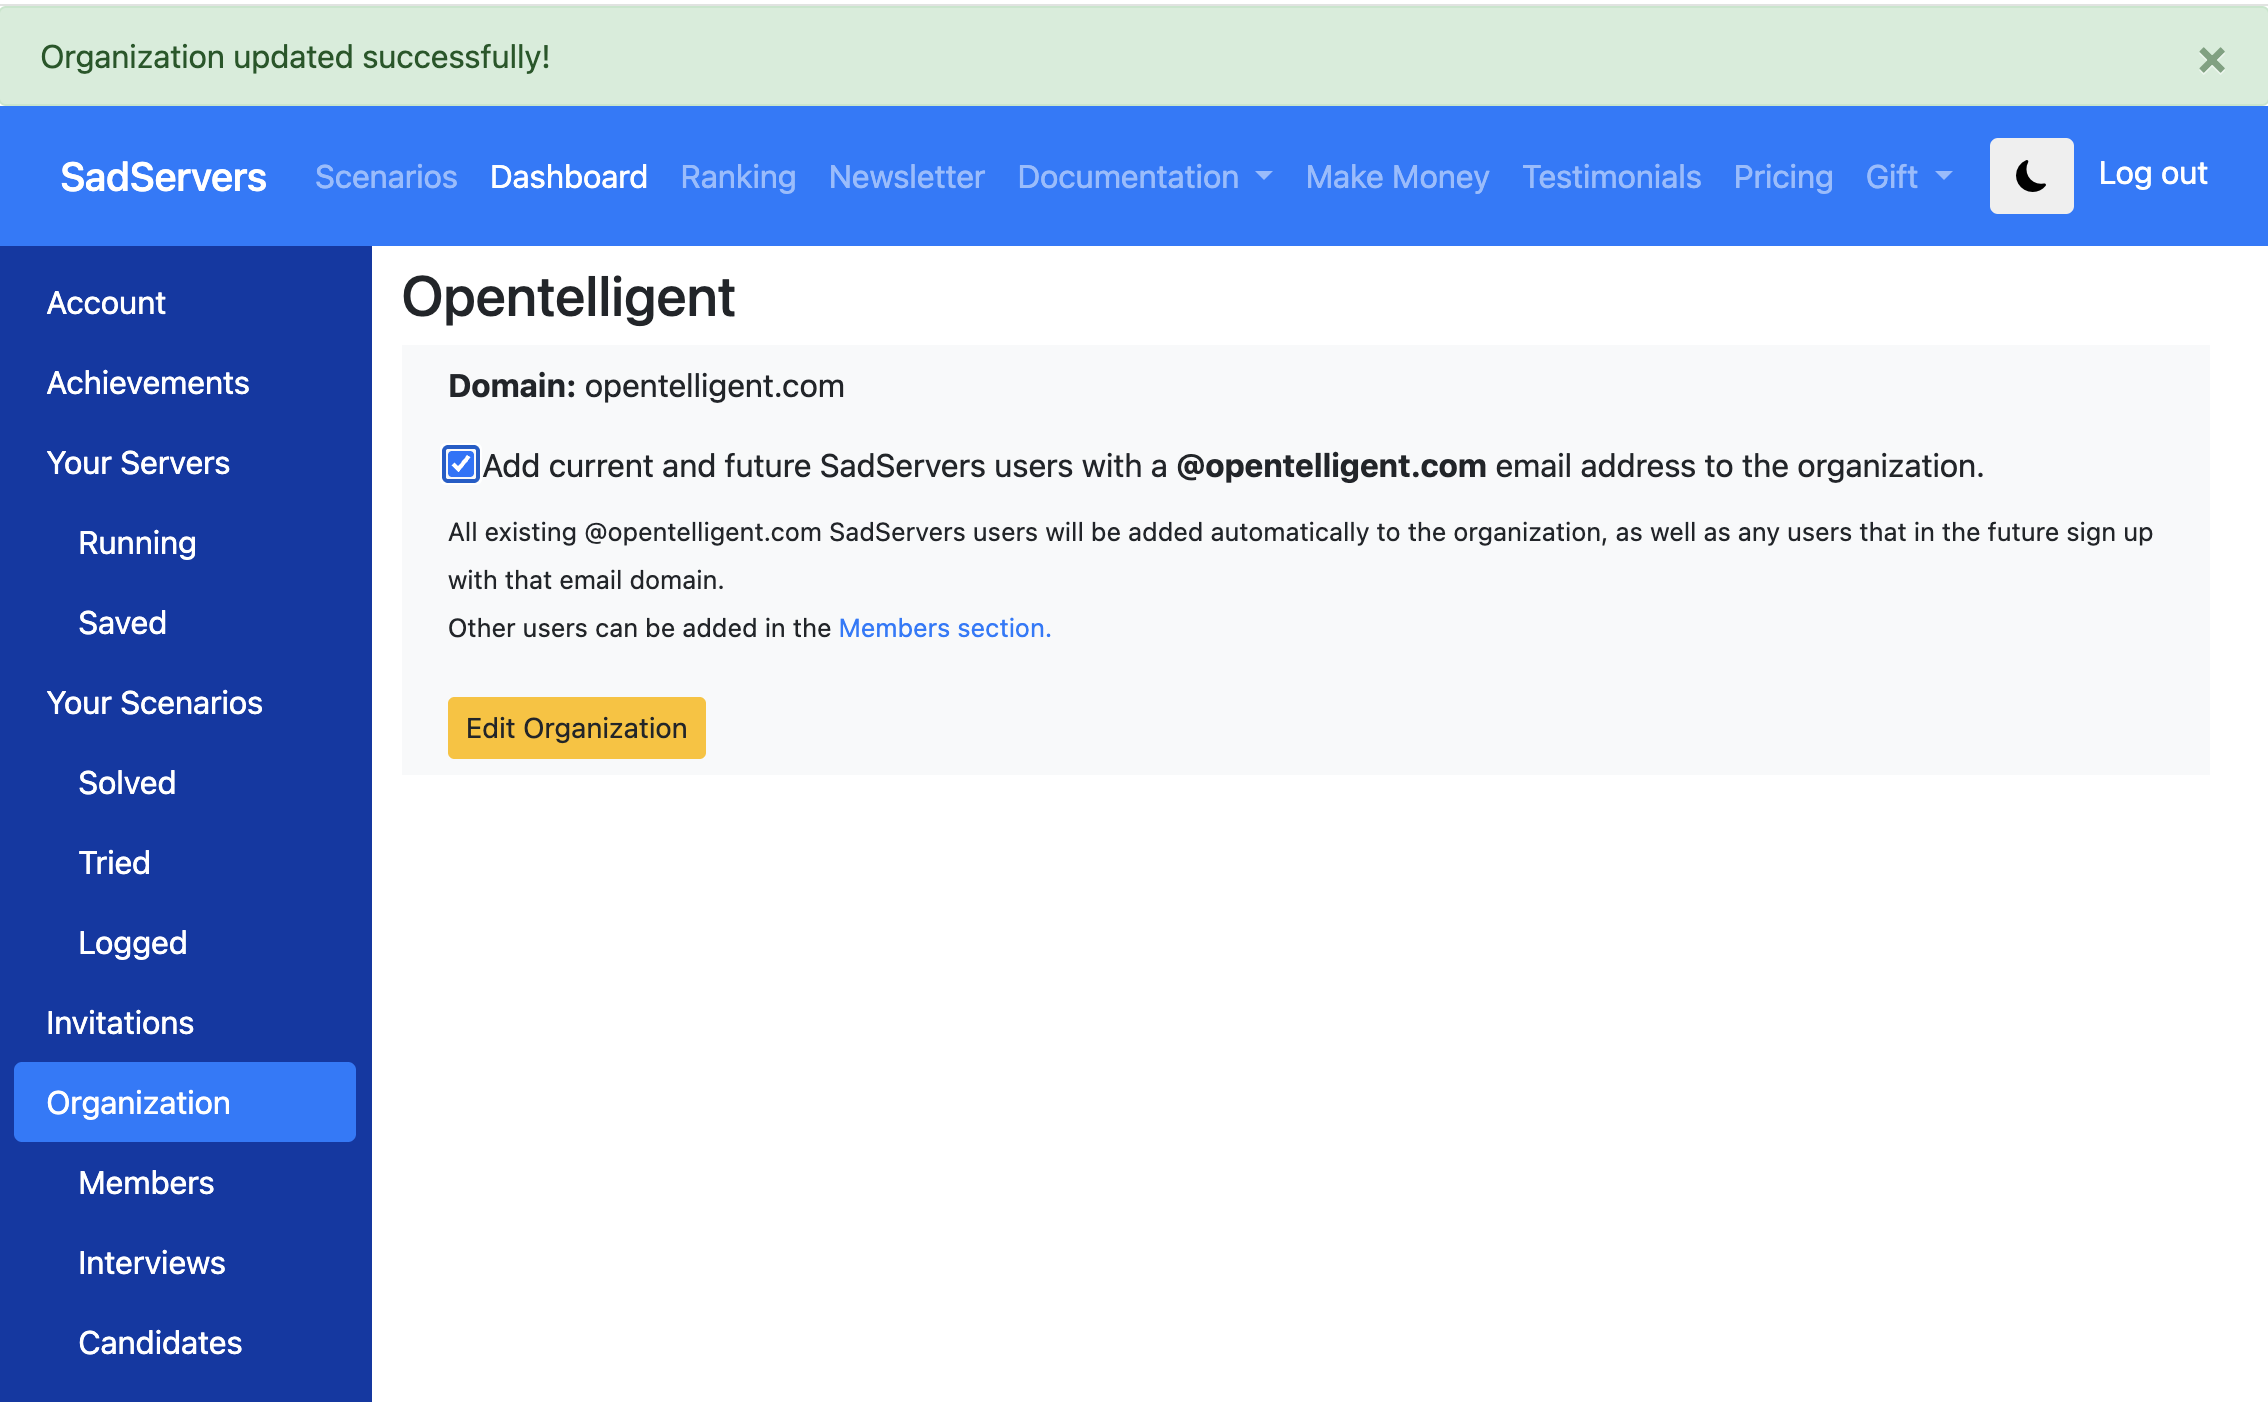The height and width of the screenshot is (1402, 2268).
Task: Dismiss the success alert with the X
Action: pyautogui.click(x=2211, y=60)
